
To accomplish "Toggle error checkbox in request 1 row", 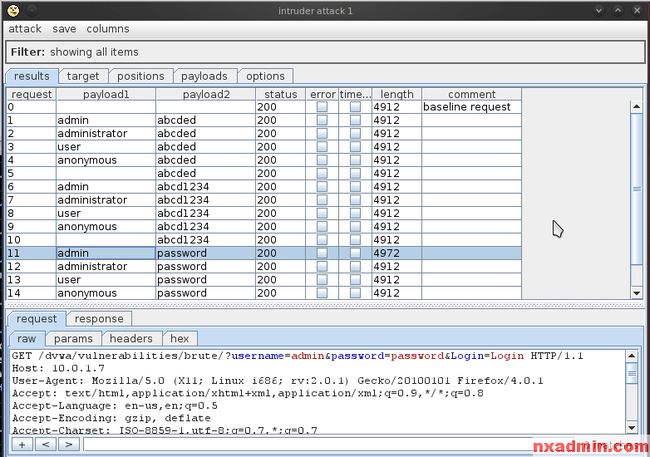I will (x=322, y=120).
